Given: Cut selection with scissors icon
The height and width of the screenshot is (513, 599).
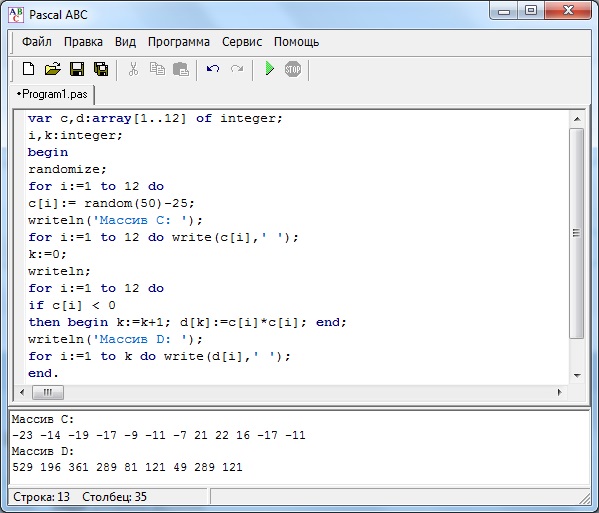Looking at the screenshot, I should pos(133,69).
